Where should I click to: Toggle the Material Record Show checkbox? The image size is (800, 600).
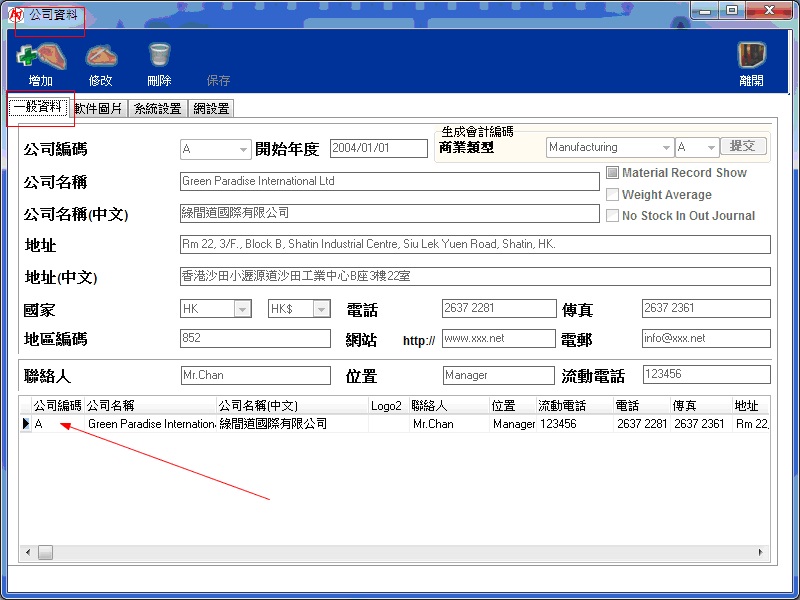tap(612, 172)
